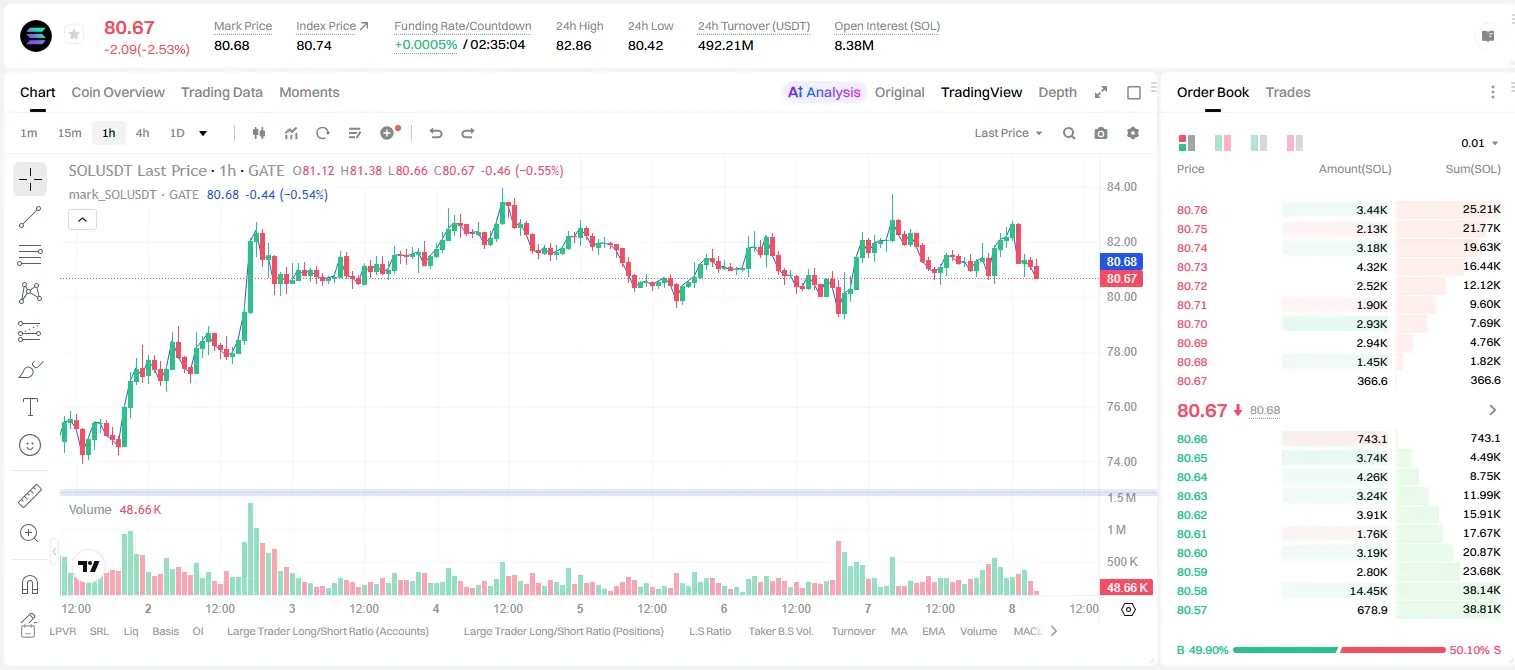Expand the 0.01 price precision dropdown
1515x670 pixels.
tap(1480, 143)
